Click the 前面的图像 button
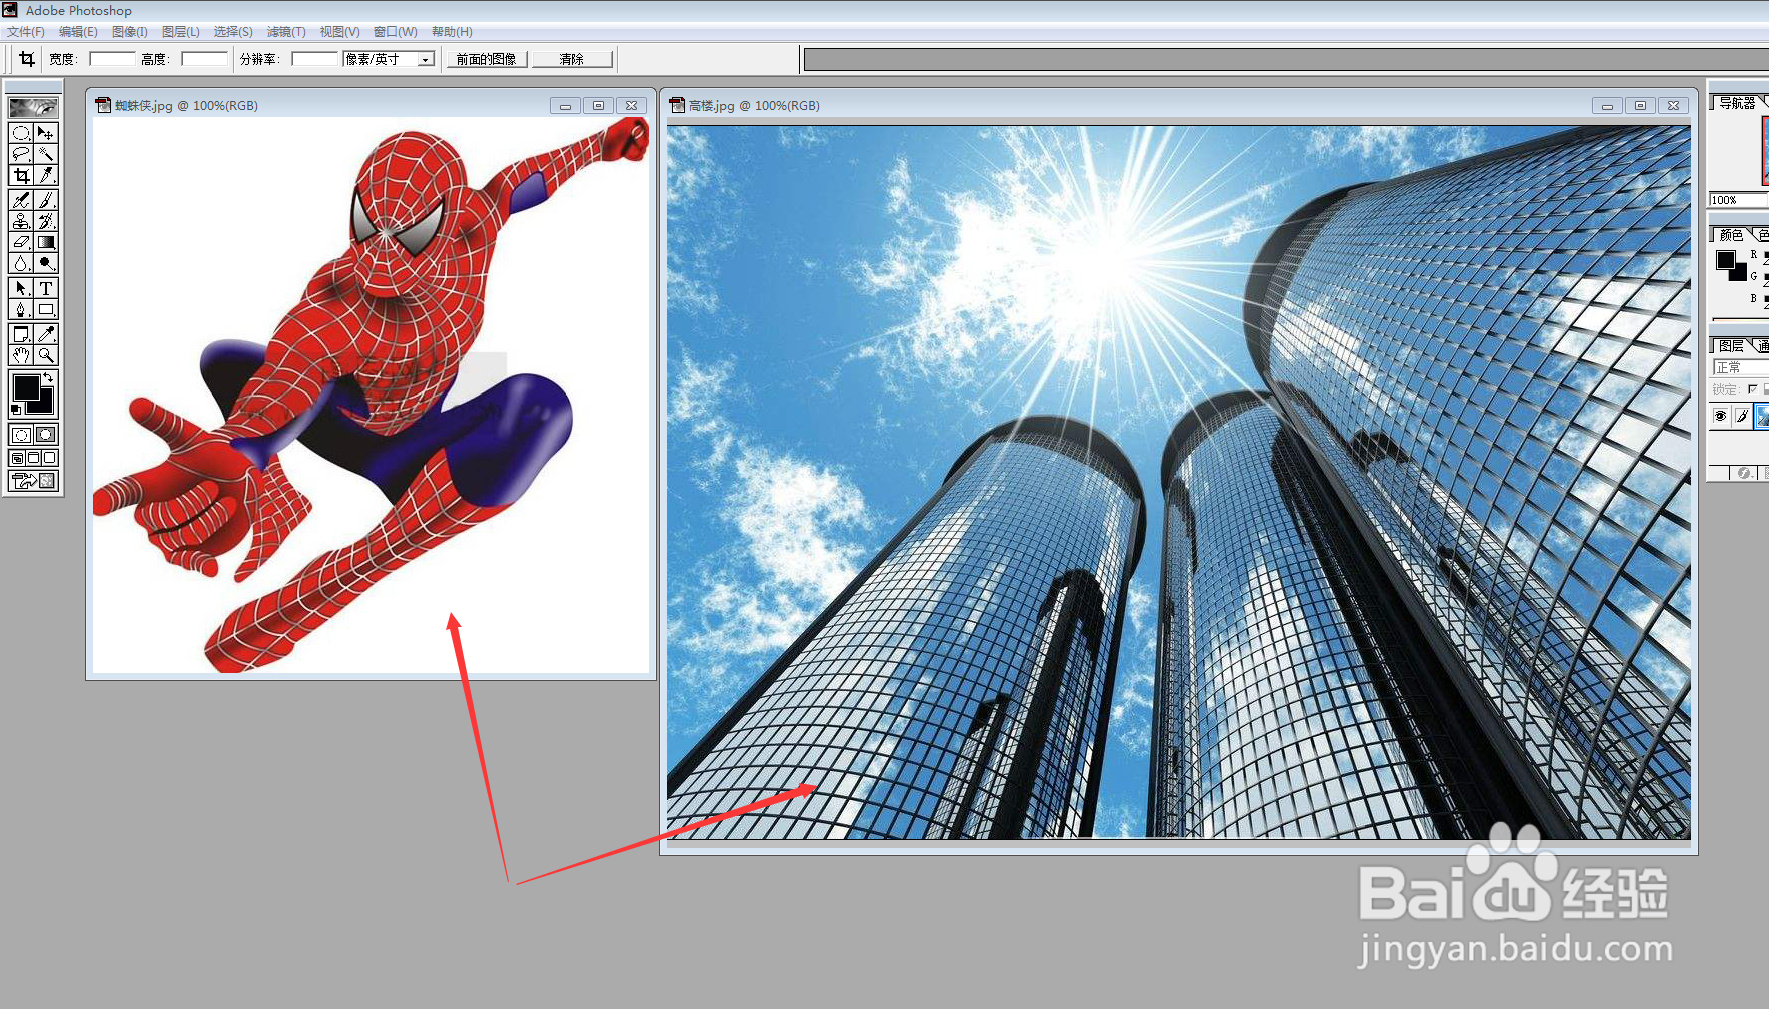The image size is (1769, 1009). point(487,59)
